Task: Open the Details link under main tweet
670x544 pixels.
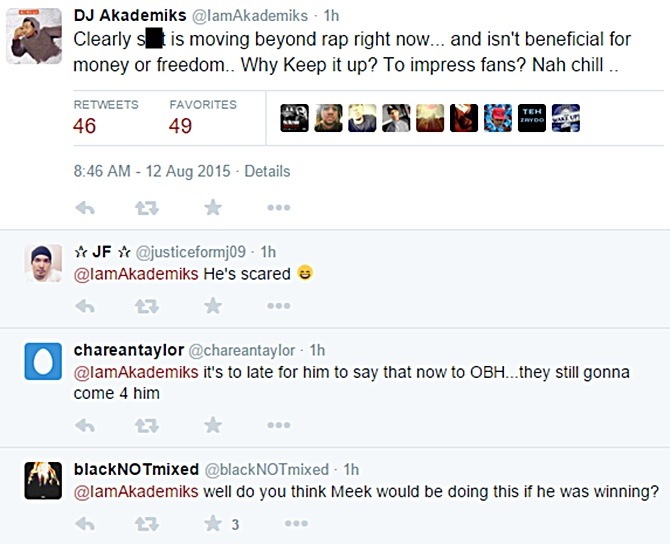Action: point(267,171)
